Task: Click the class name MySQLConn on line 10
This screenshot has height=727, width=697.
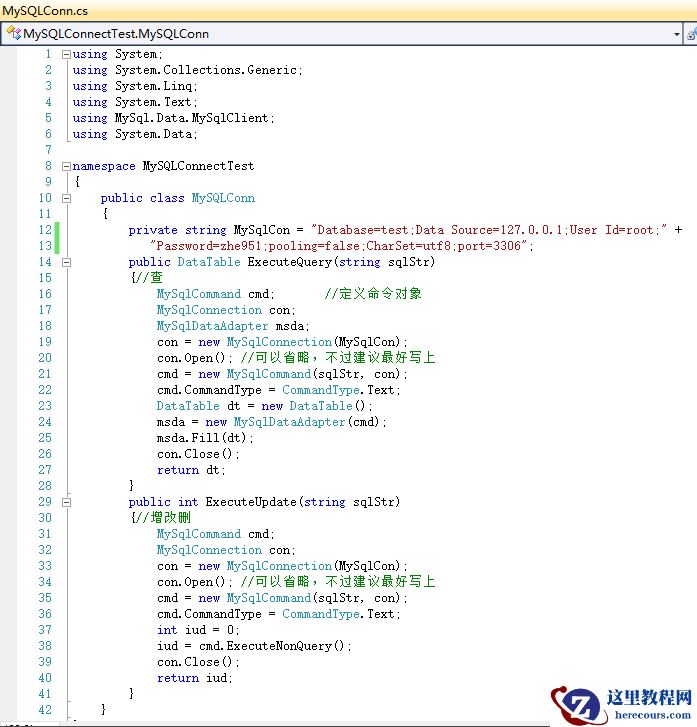Action: [223, 198]
